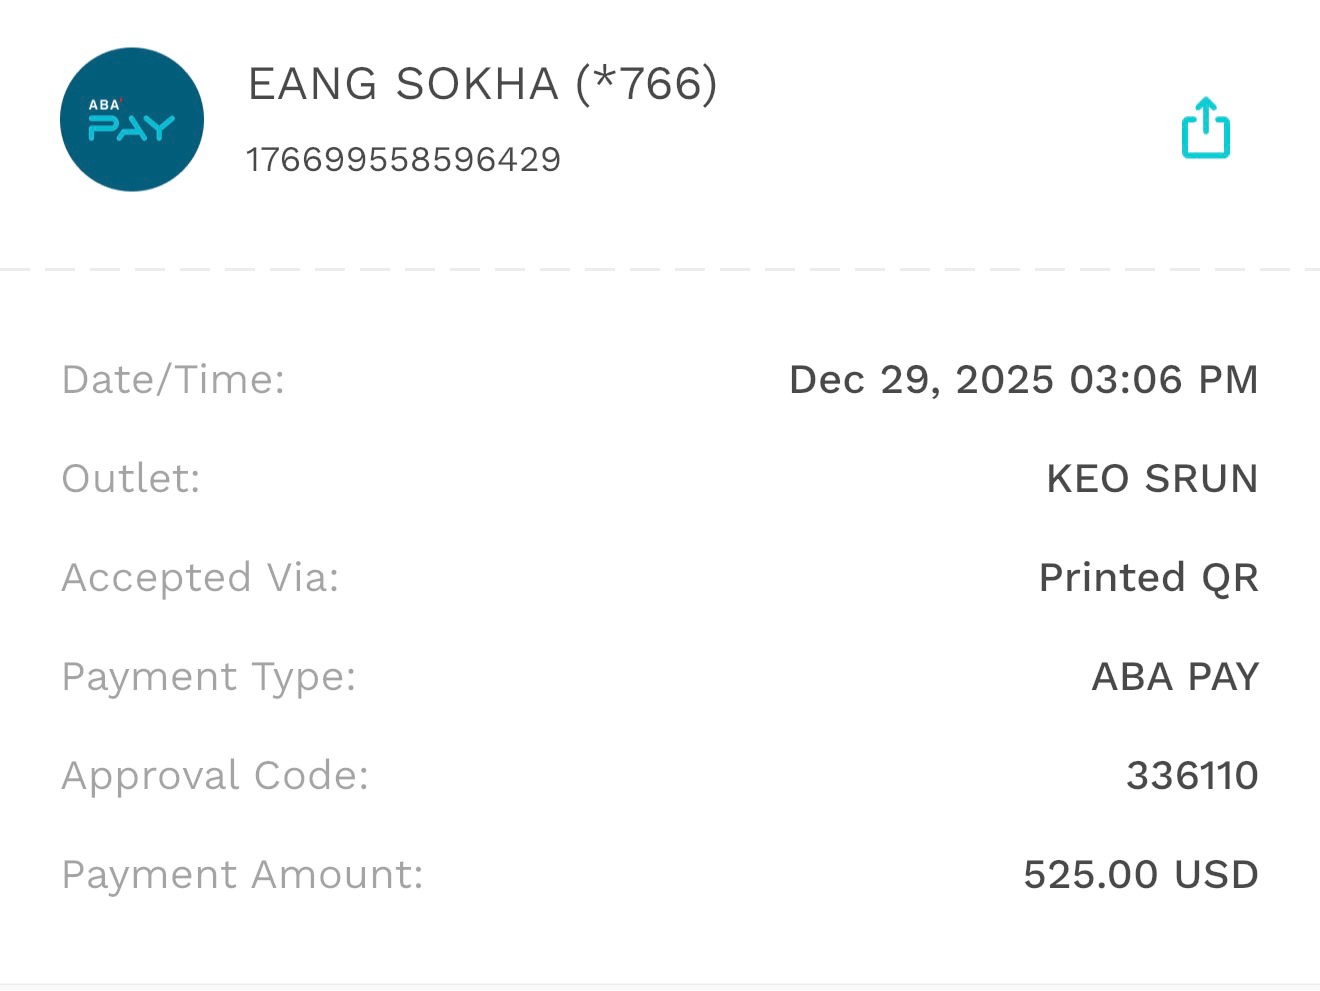Click the Approval Code label
The height and width of the screenshot is (991, 1320).
coord(215,776)
